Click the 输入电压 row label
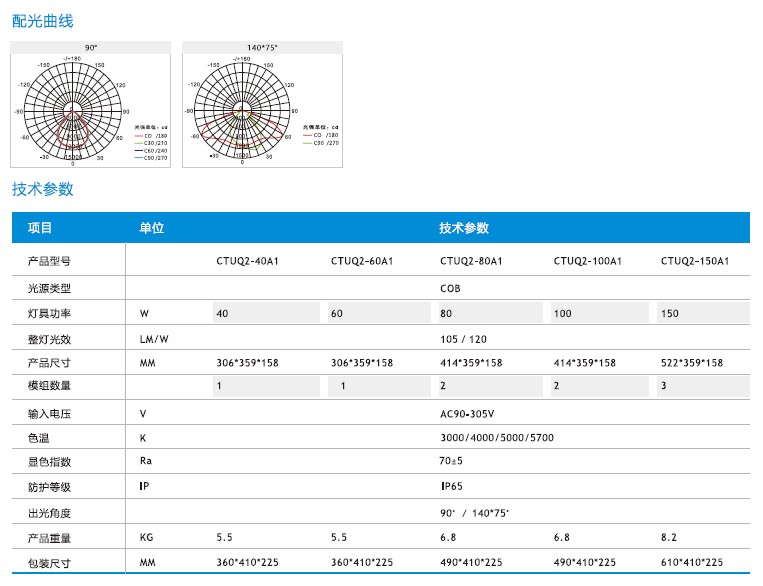This screenshot has width=763, height=586. (x=49, y=414)
